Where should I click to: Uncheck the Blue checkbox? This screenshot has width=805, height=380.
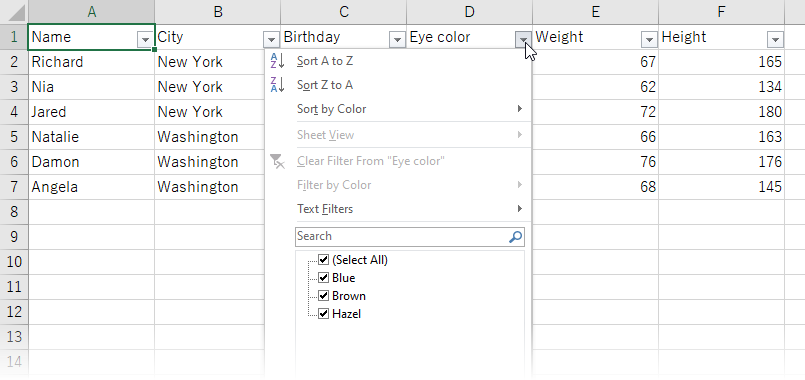click(x=323, y=277)
